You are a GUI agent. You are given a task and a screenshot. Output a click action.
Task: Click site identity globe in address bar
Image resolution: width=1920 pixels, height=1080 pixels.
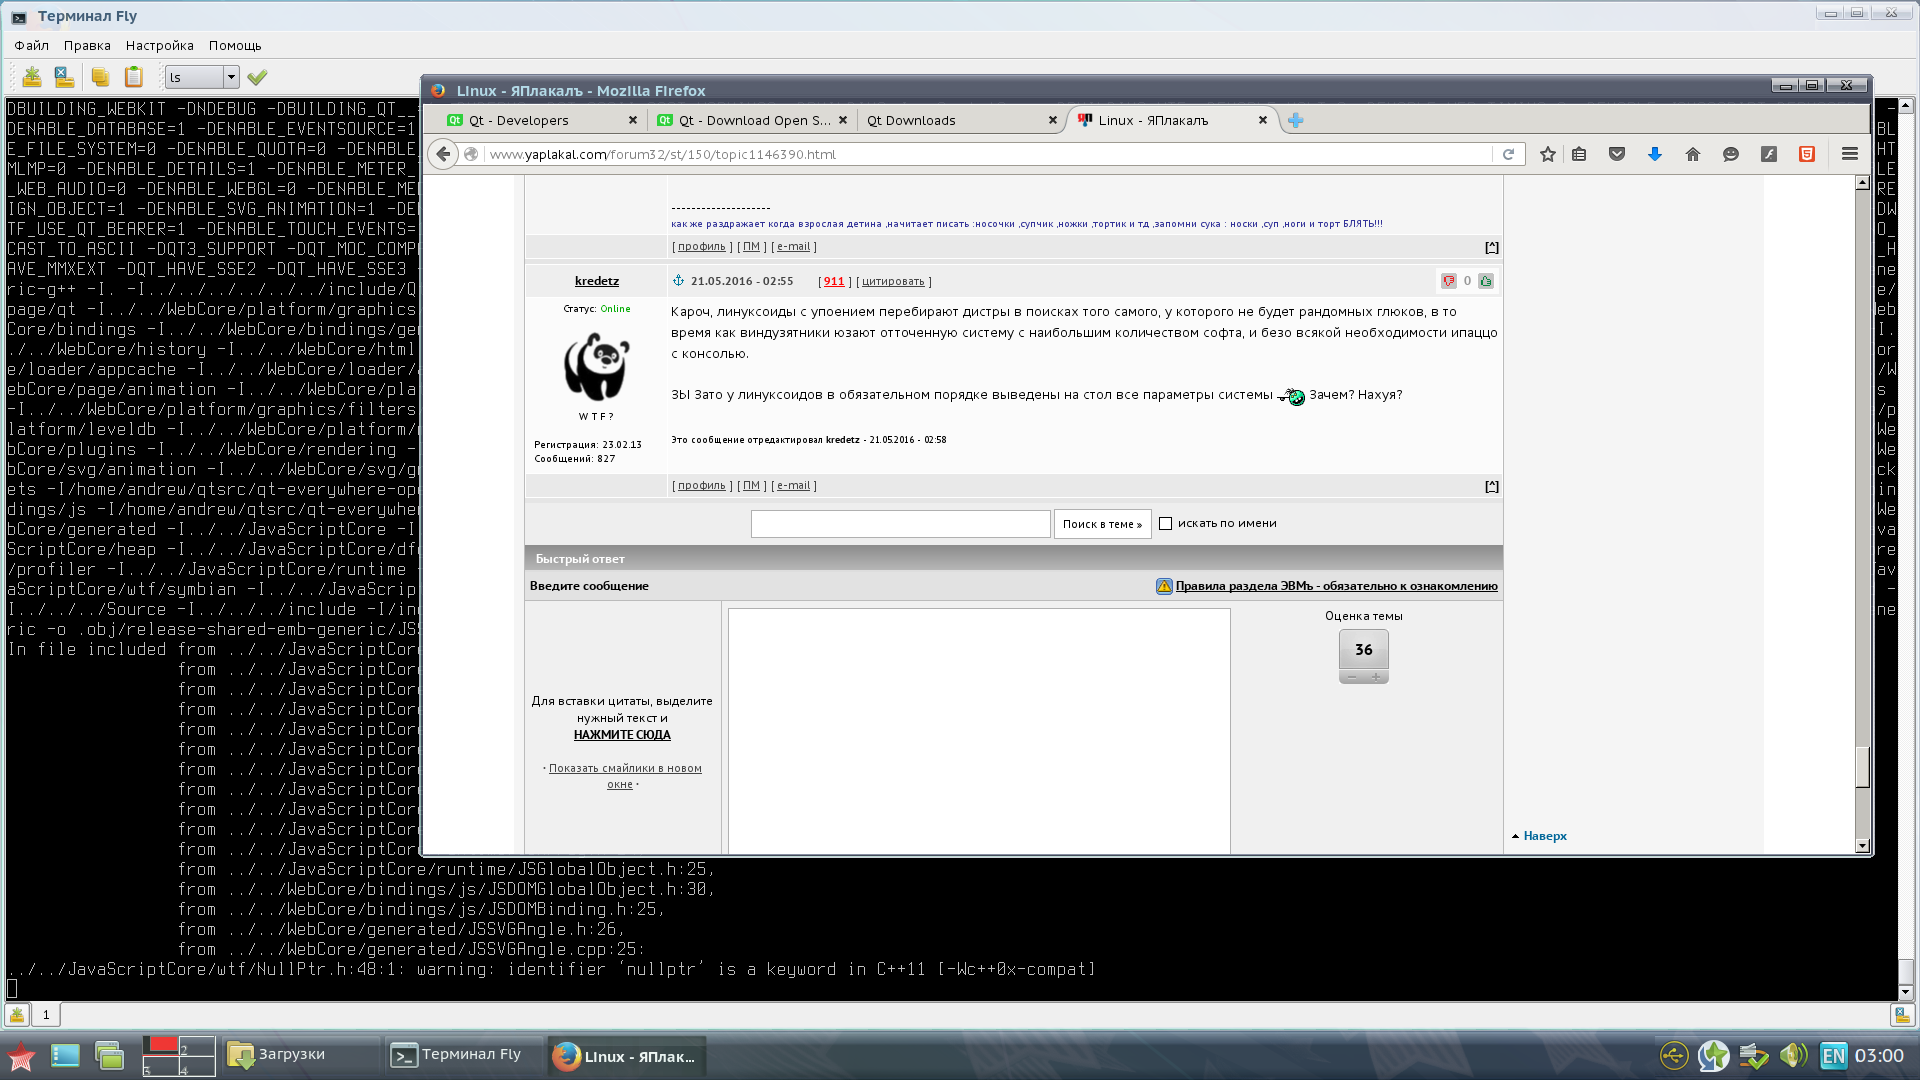point(471,154)
